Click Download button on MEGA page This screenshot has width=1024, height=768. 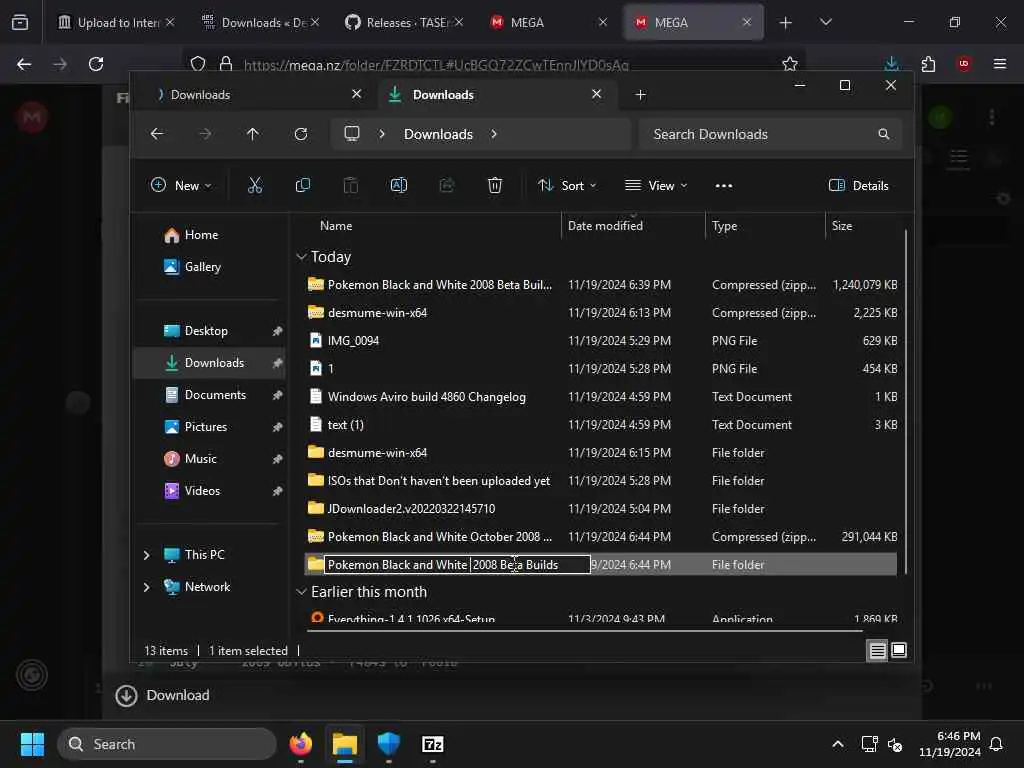tap(163, 696)
